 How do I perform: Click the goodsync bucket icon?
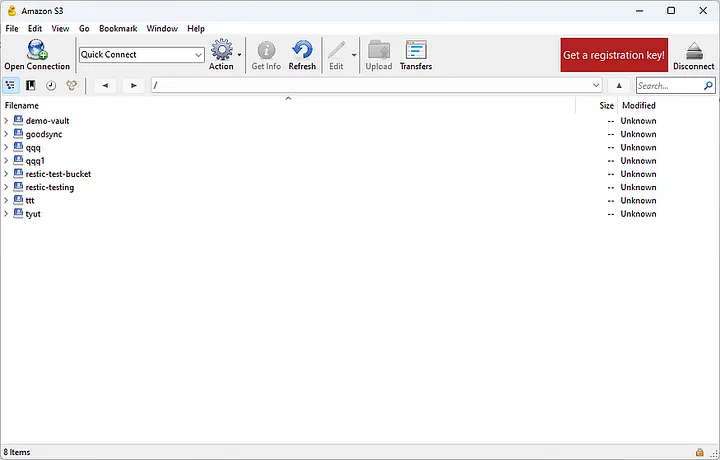pyautogui.click(x=18, y=134)
